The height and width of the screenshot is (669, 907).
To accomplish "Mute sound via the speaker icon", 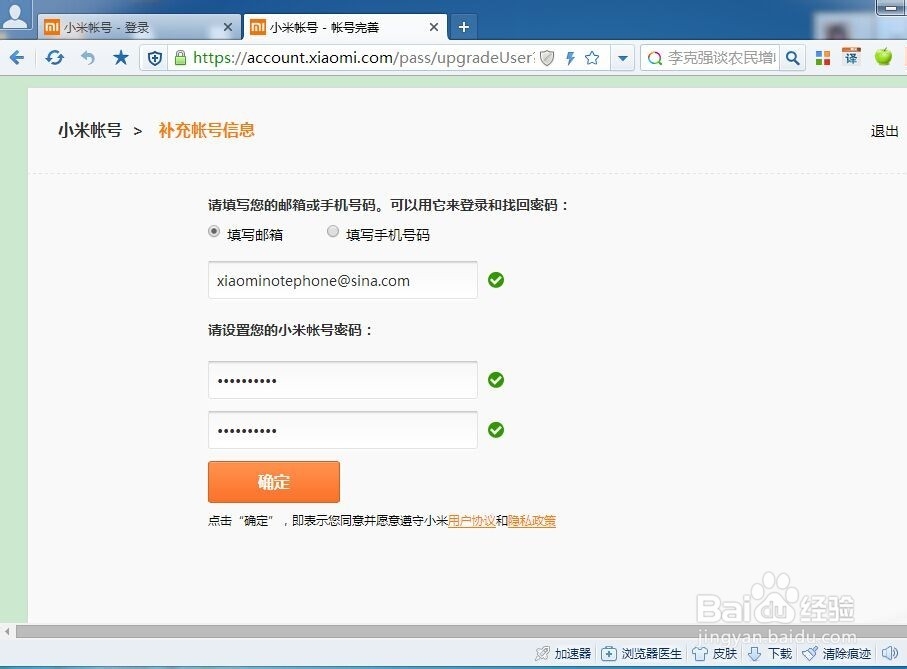I will pyautogui.click(x=889, y=653).
